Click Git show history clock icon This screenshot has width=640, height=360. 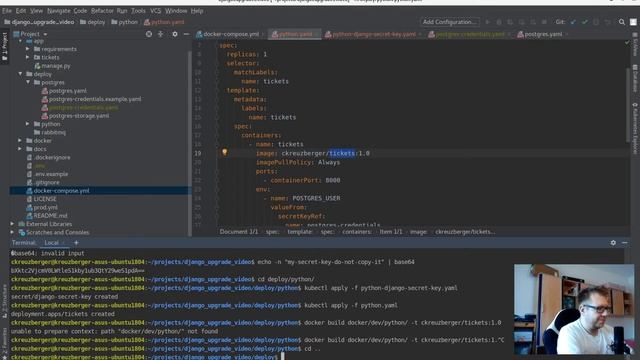pyautogui.click(x=596, y=22)
